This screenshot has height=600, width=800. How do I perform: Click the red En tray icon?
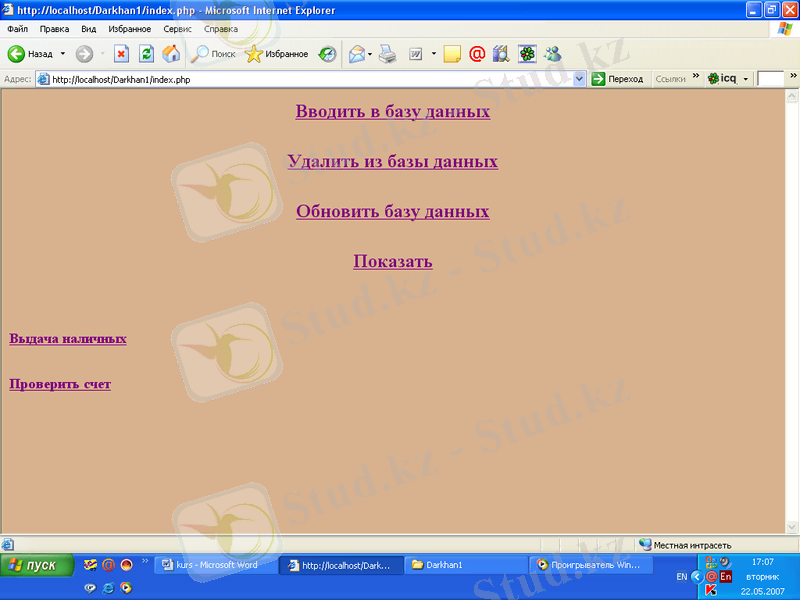pyautogui.click(x=726, y=577)
